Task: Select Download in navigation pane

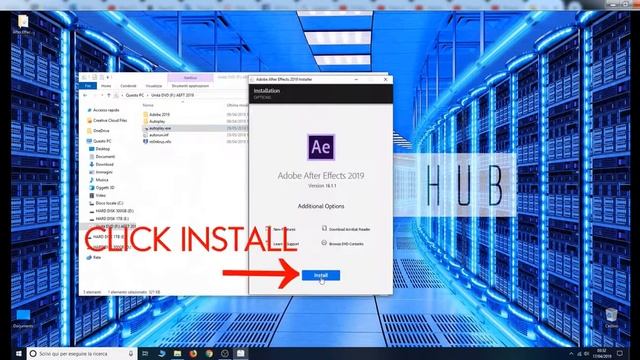Action: pyautogui.click(x=104, y=164)
